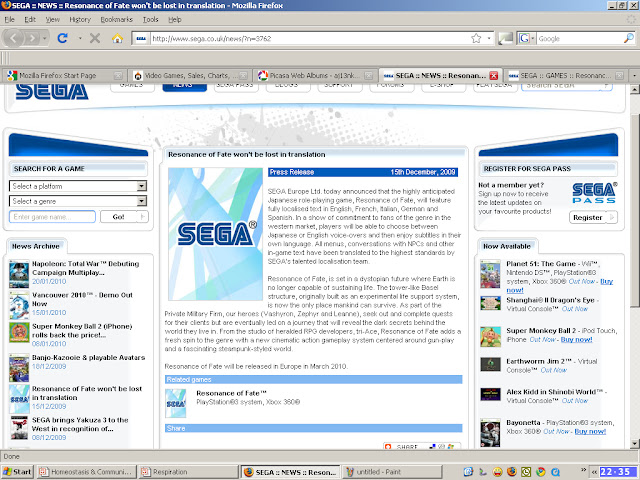640x480 pixels.
Task: Open search engine selector dropdown
Action: pos(527,38)
